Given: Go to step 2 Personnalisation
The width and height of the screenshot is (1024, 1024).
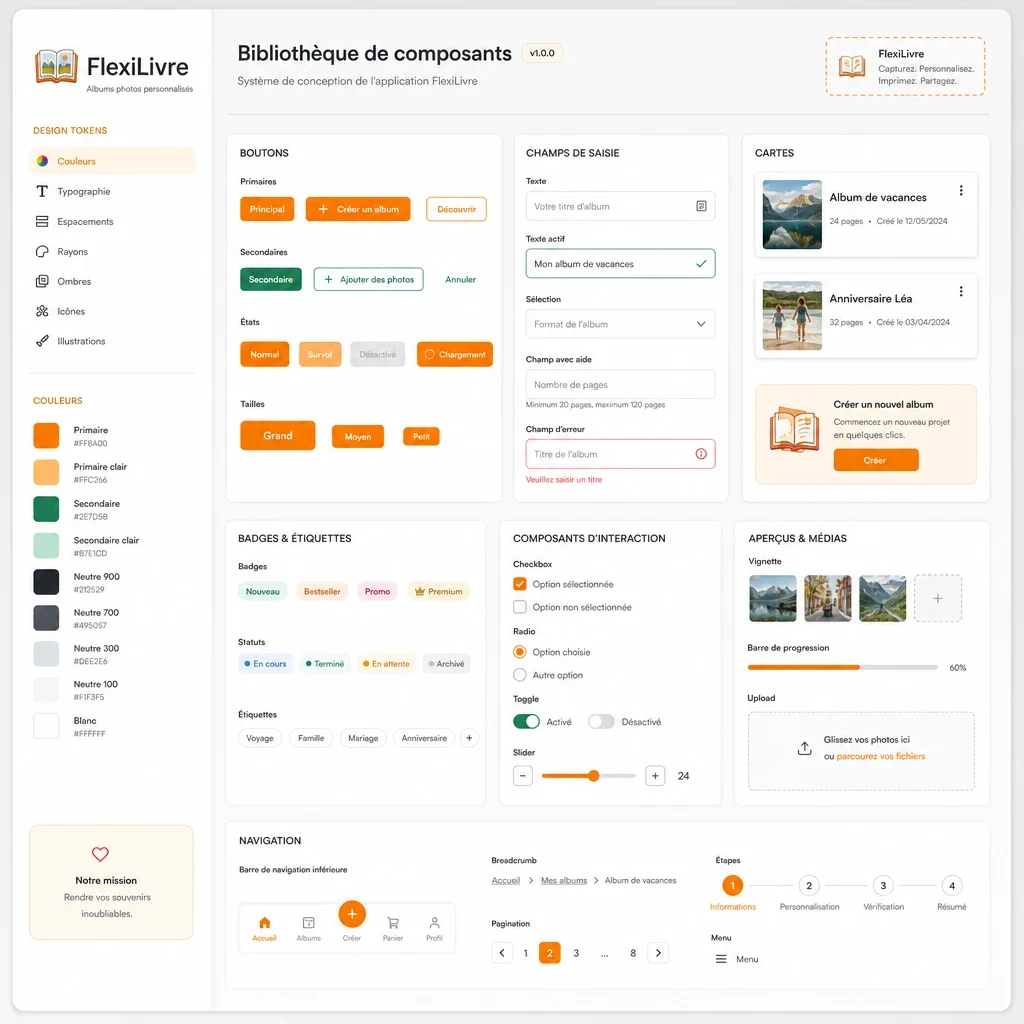Looking at the screenshot, I should click(809, 886).
